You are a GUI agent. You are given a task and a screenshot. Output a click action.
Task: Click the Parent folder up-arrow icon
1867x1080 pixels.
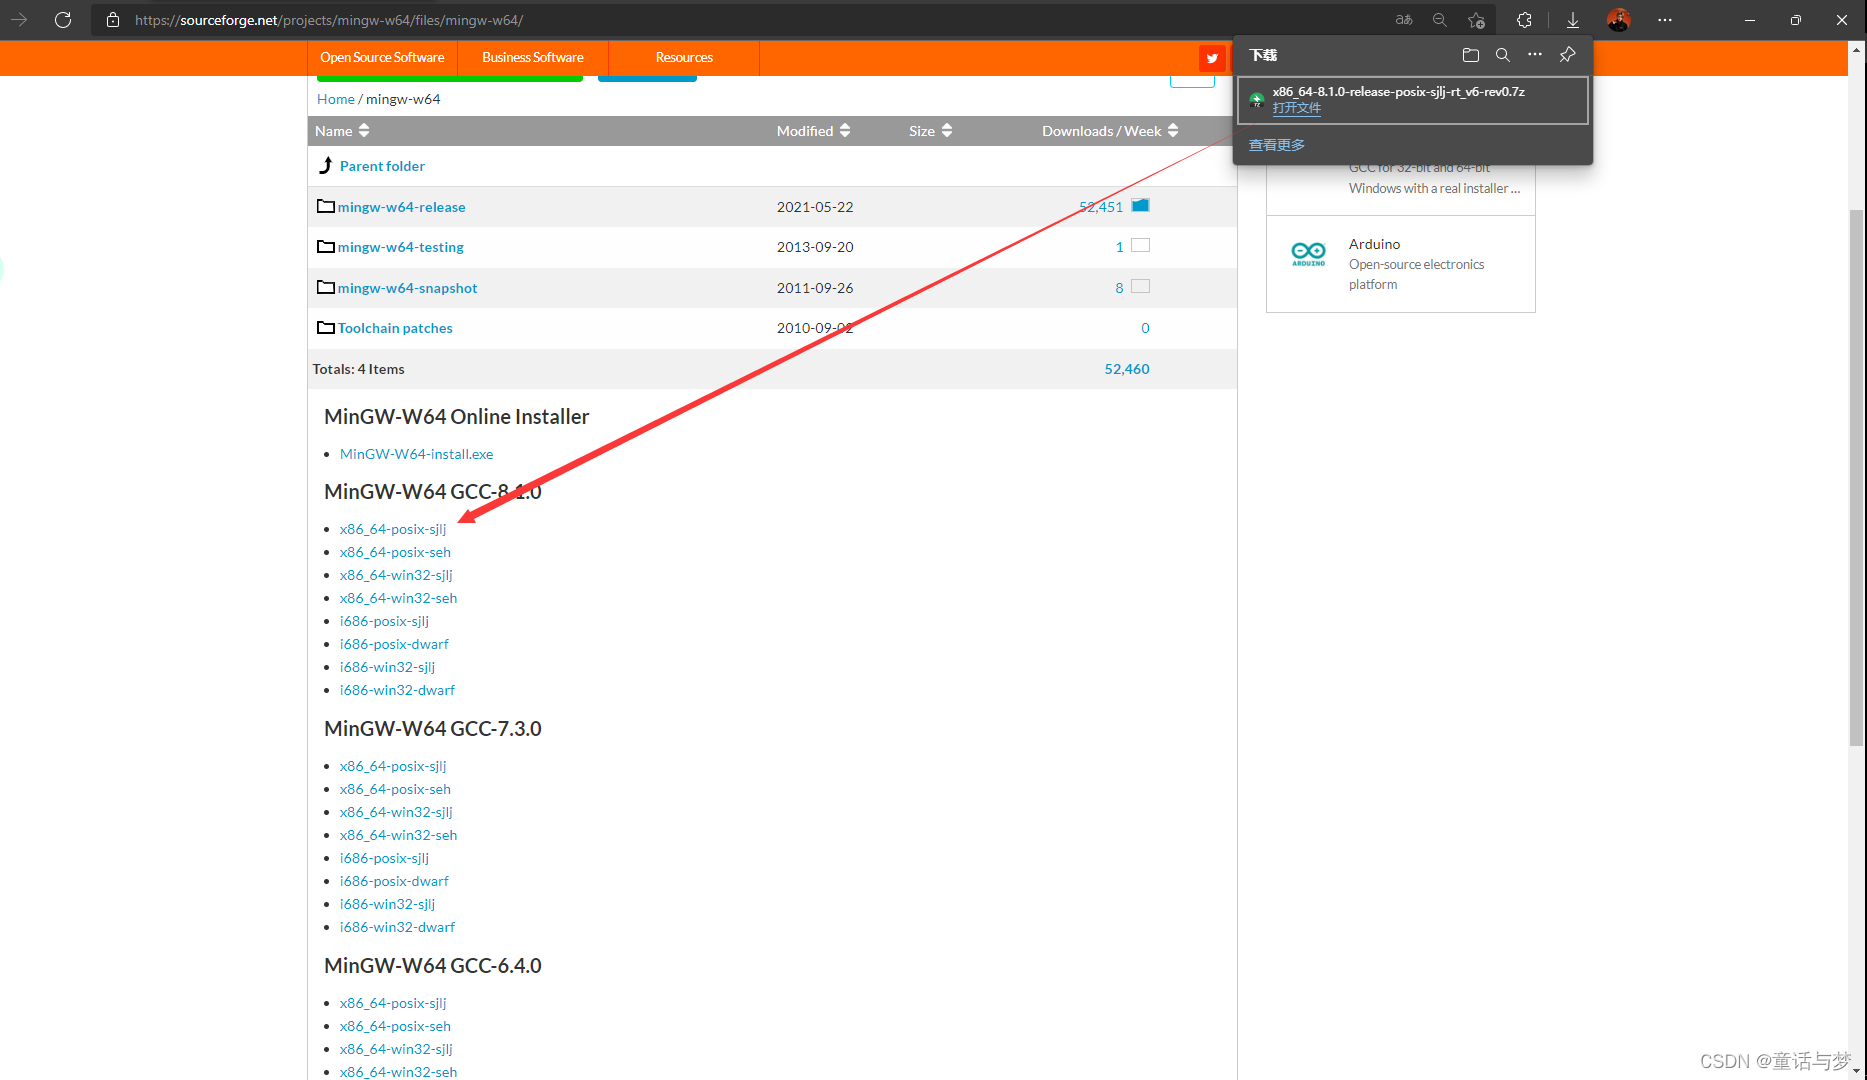(326, 165)
